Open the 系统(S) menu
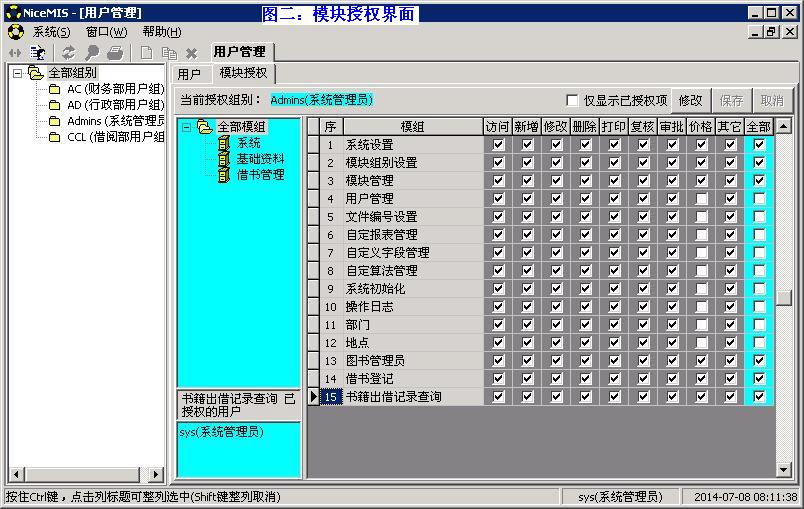 coord(51,32)
